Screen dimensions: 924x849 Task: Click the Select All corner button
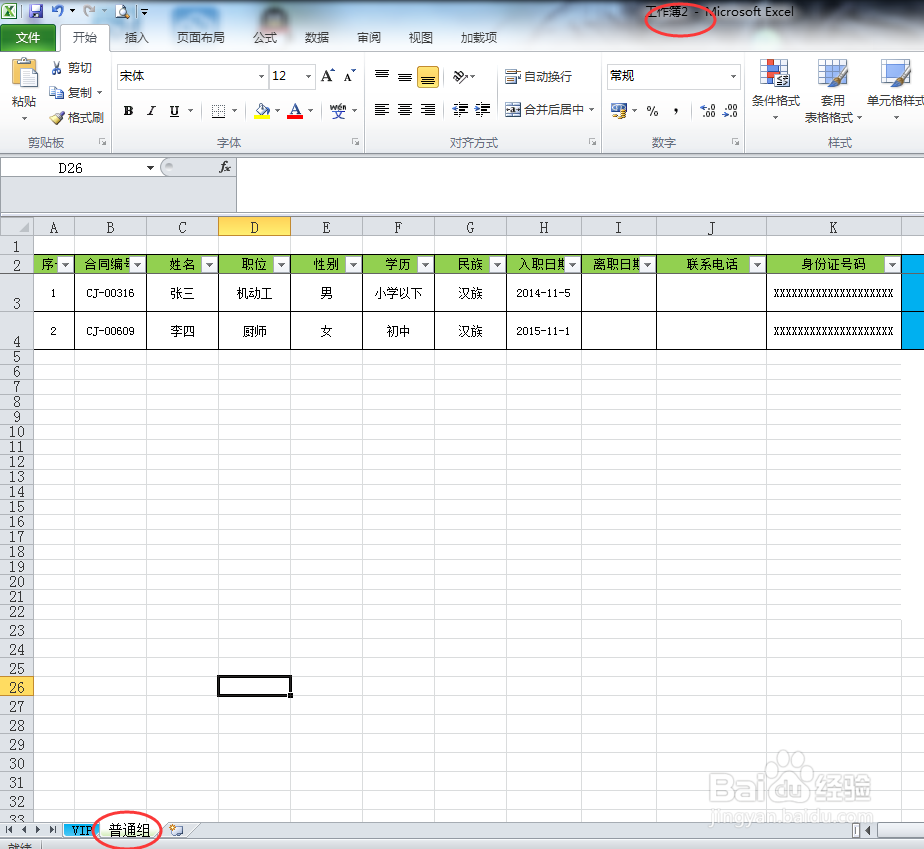pos(17,227)
